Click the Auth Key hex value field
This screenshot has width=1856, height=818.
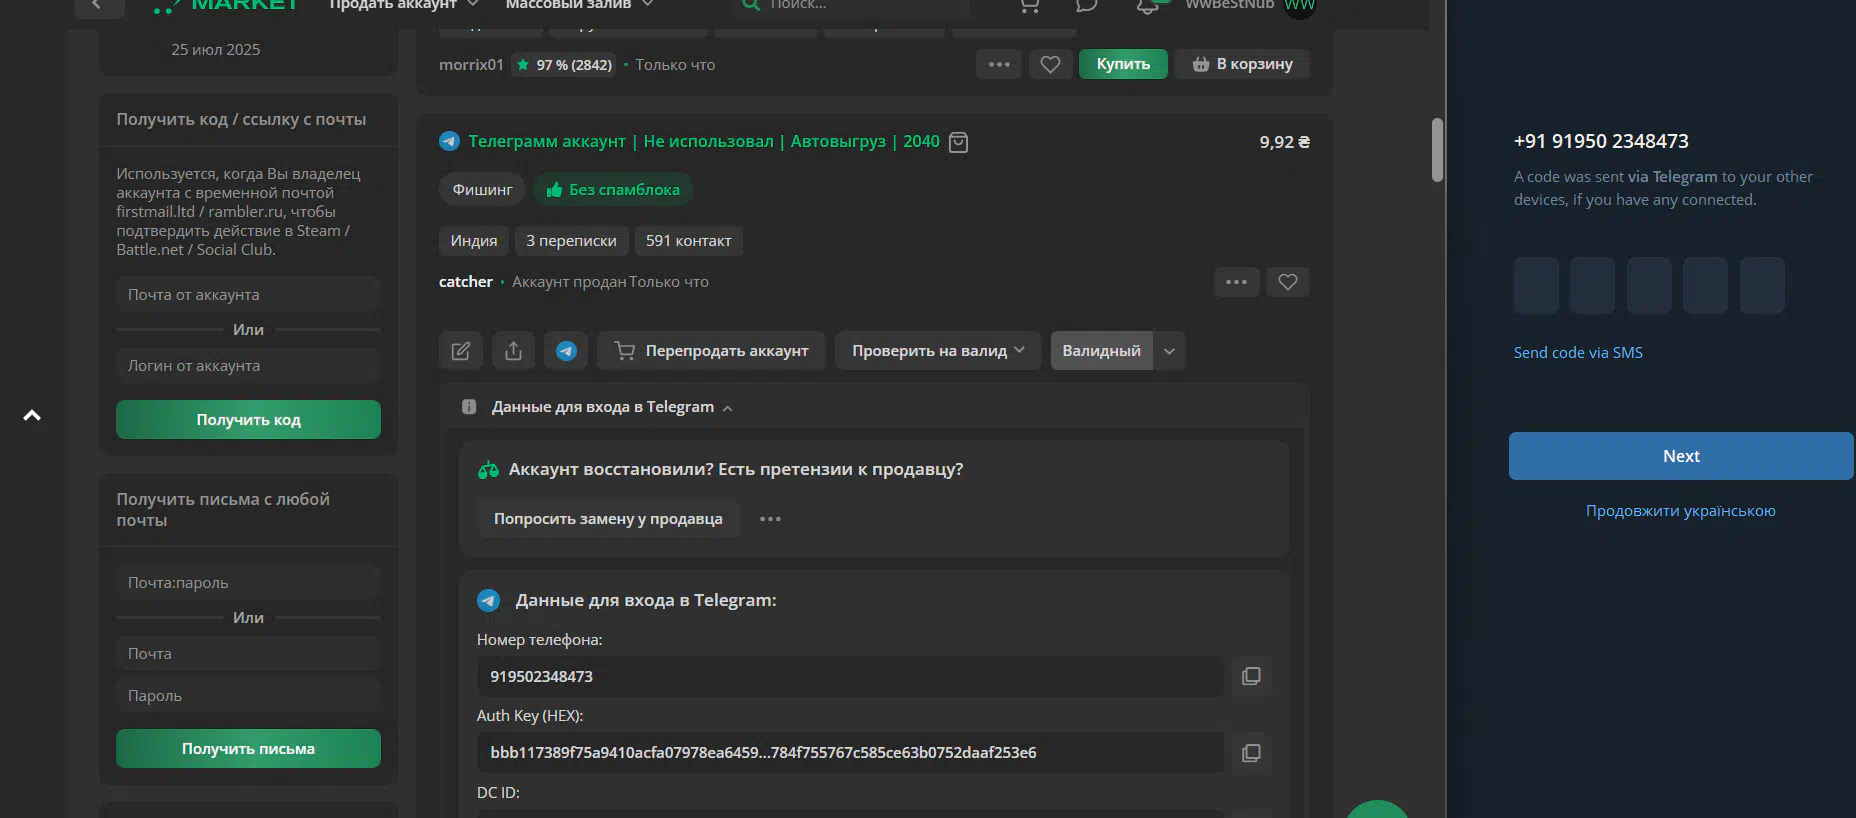(850, 753)
